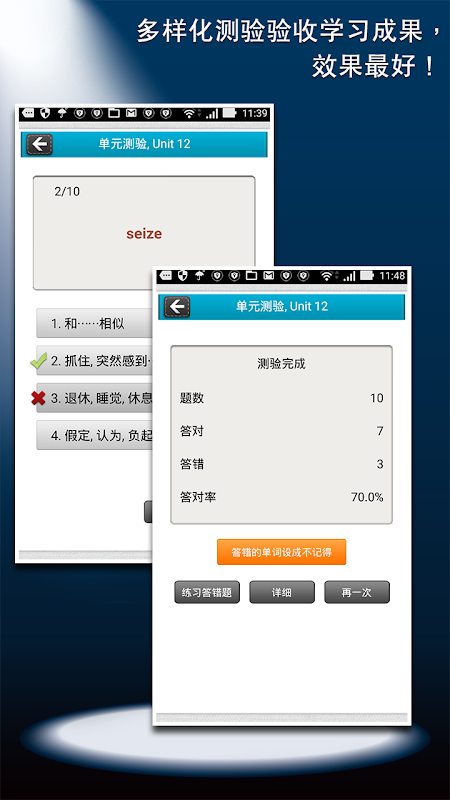This screenshot has width=450, height=800.
Task: Click the word seize on the question card
Action: coord(144,234)
